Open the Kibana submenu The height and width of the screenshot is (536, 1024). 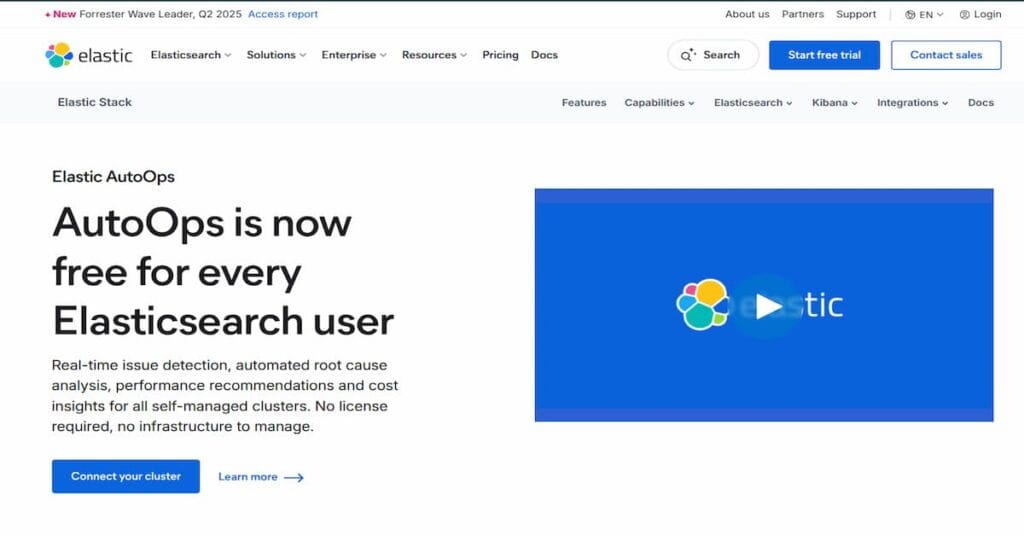[x=835, y=102]
